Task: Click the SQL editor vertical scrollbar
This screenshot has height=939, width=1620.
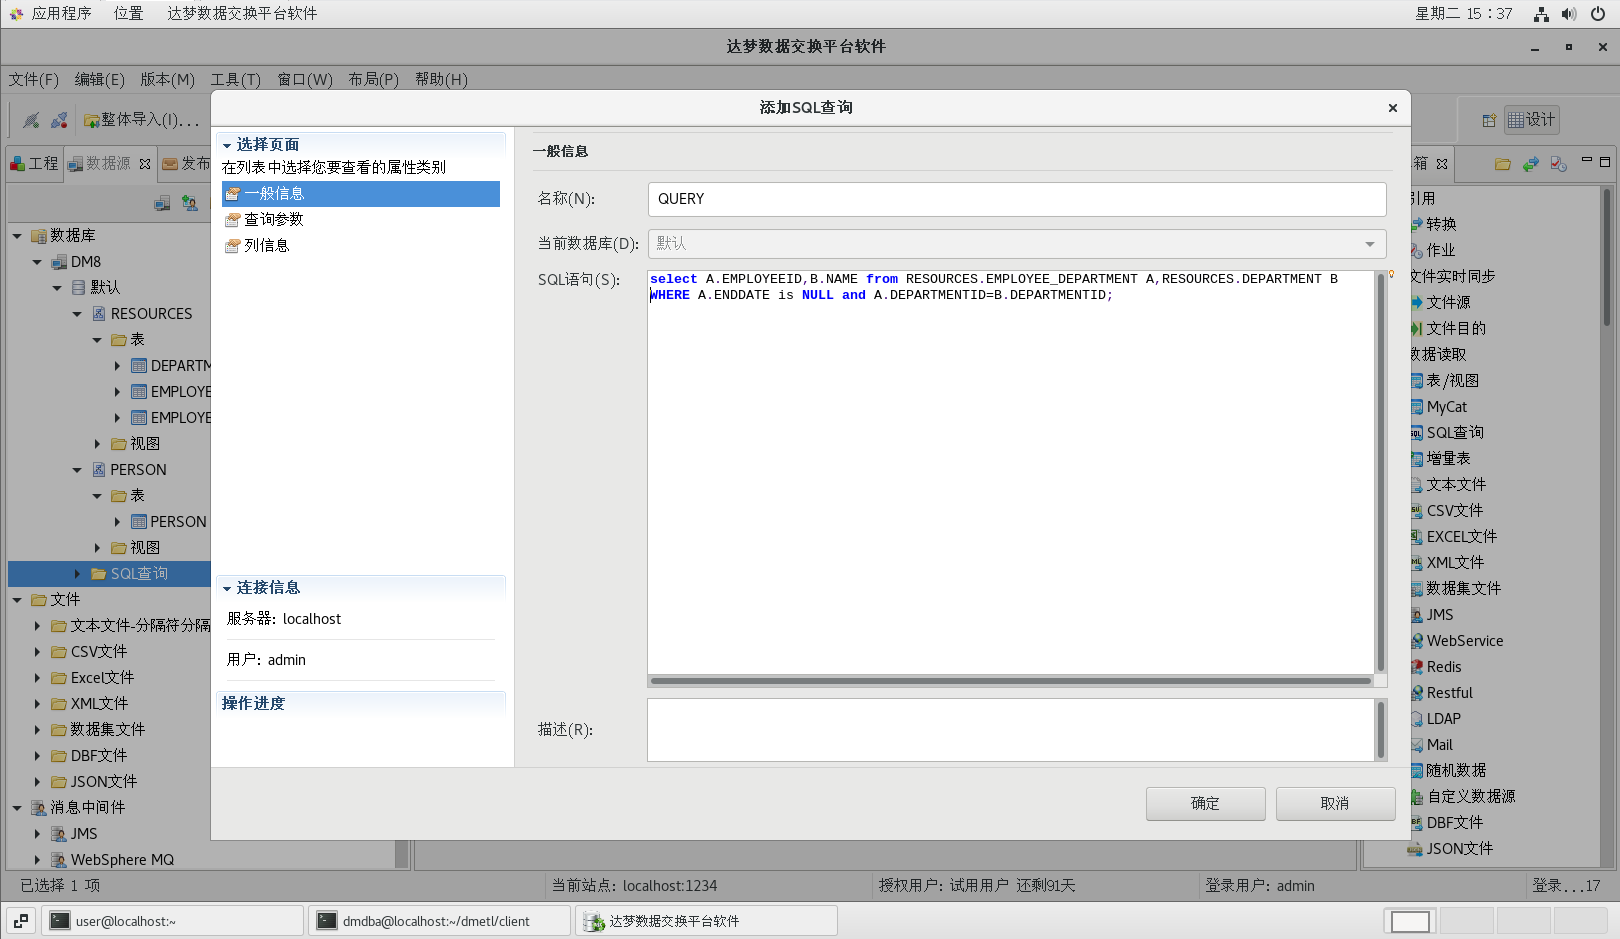Action: click(1381, 472)
